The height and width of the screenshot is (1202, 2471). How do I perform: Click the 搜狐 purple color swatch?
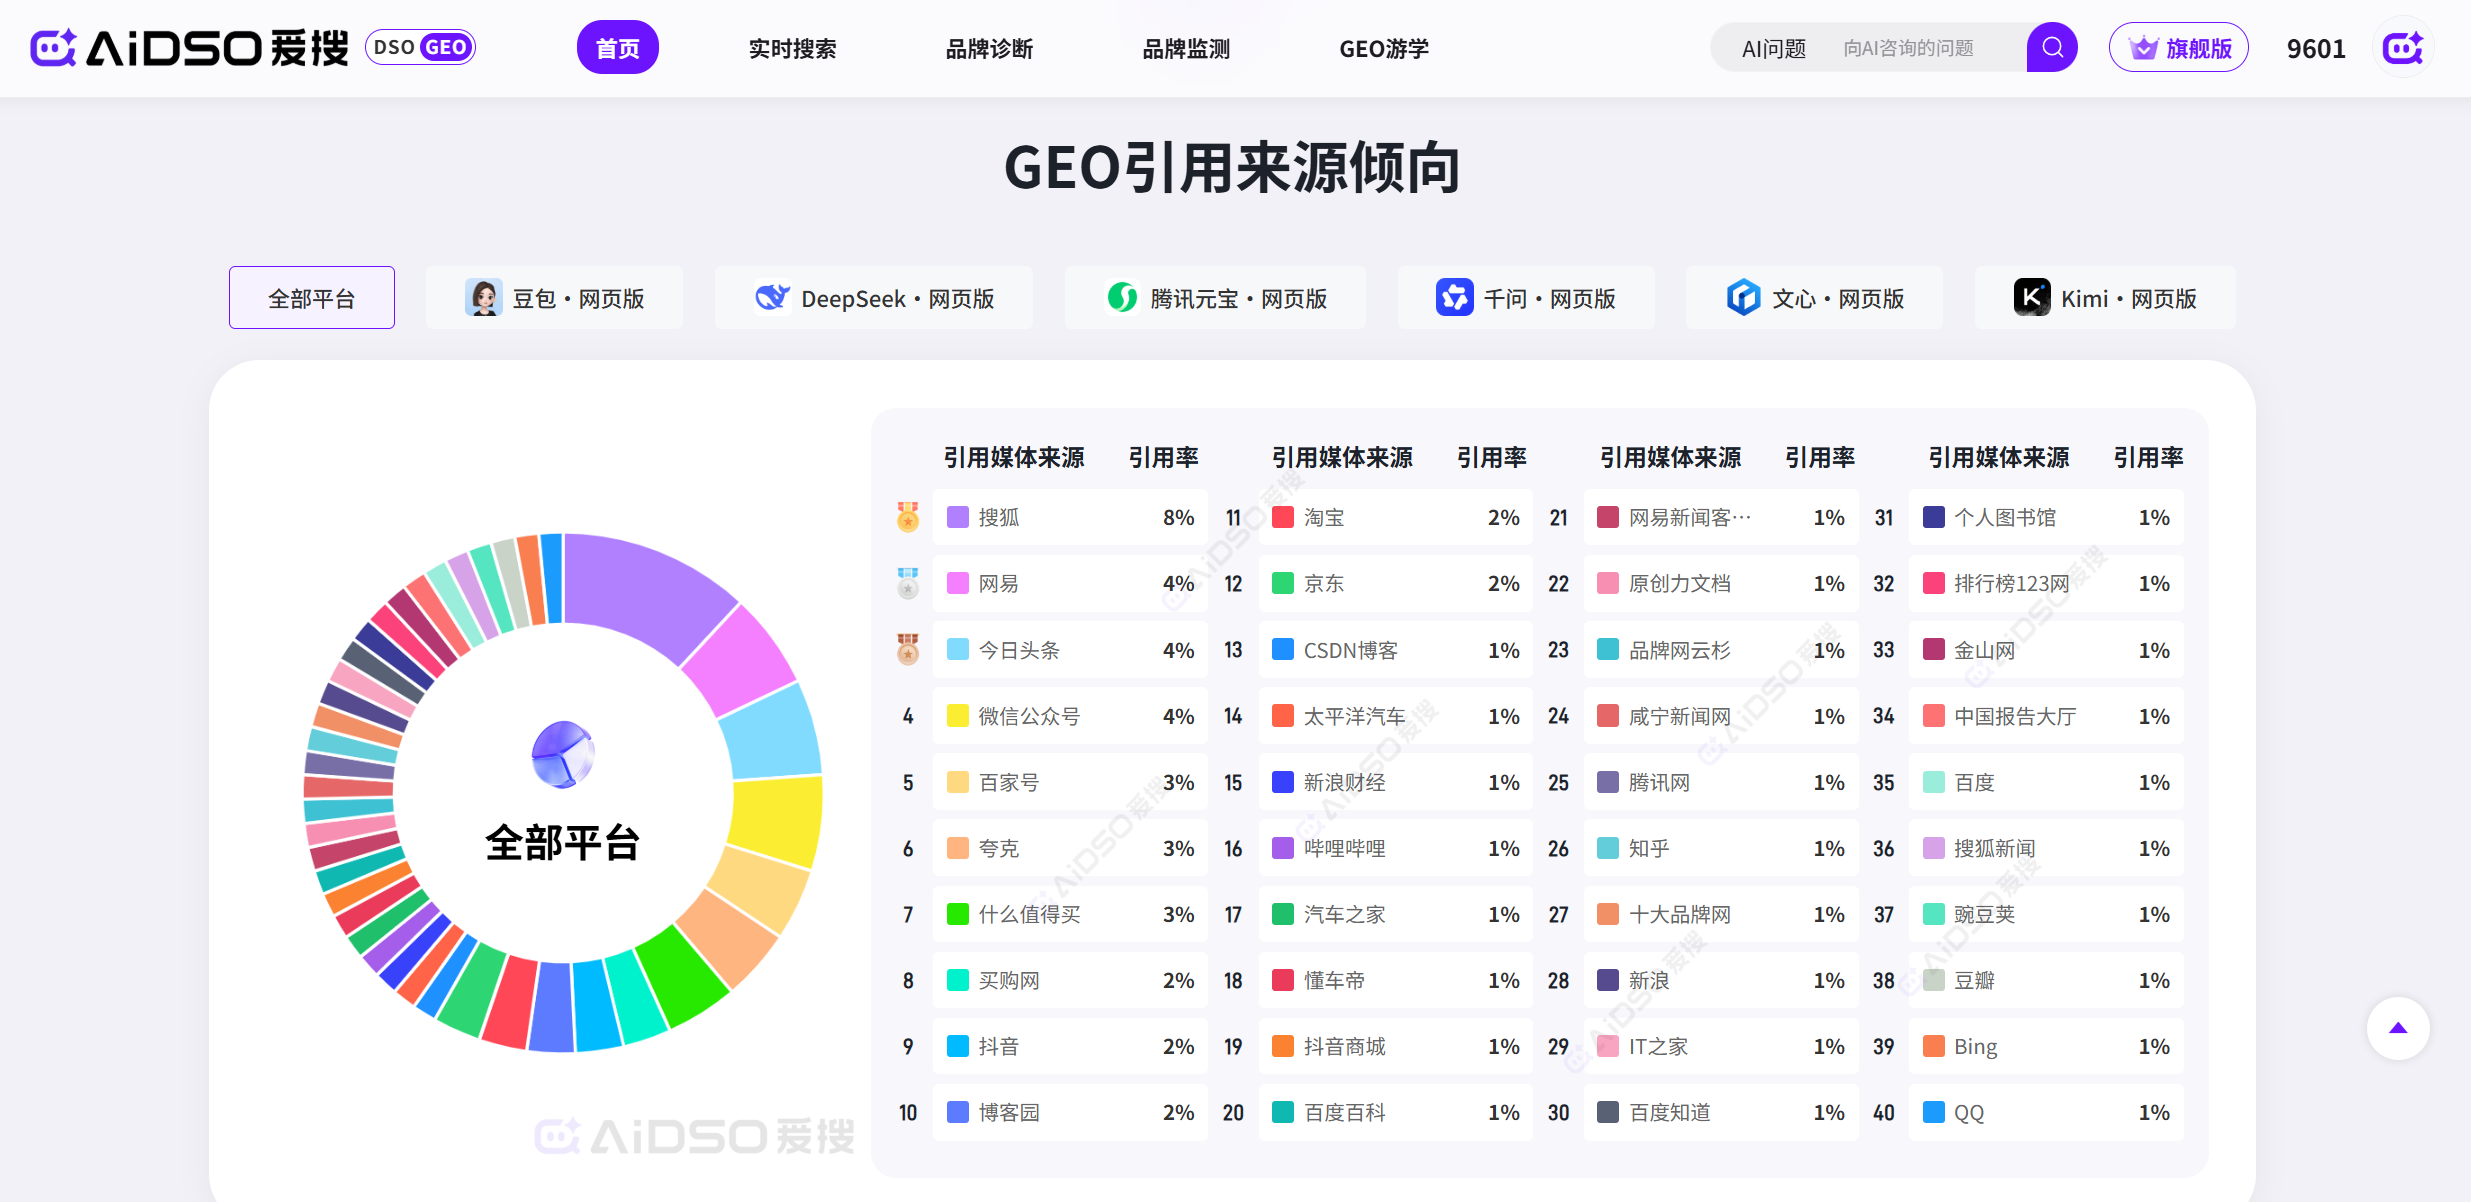tap(957, 517)
